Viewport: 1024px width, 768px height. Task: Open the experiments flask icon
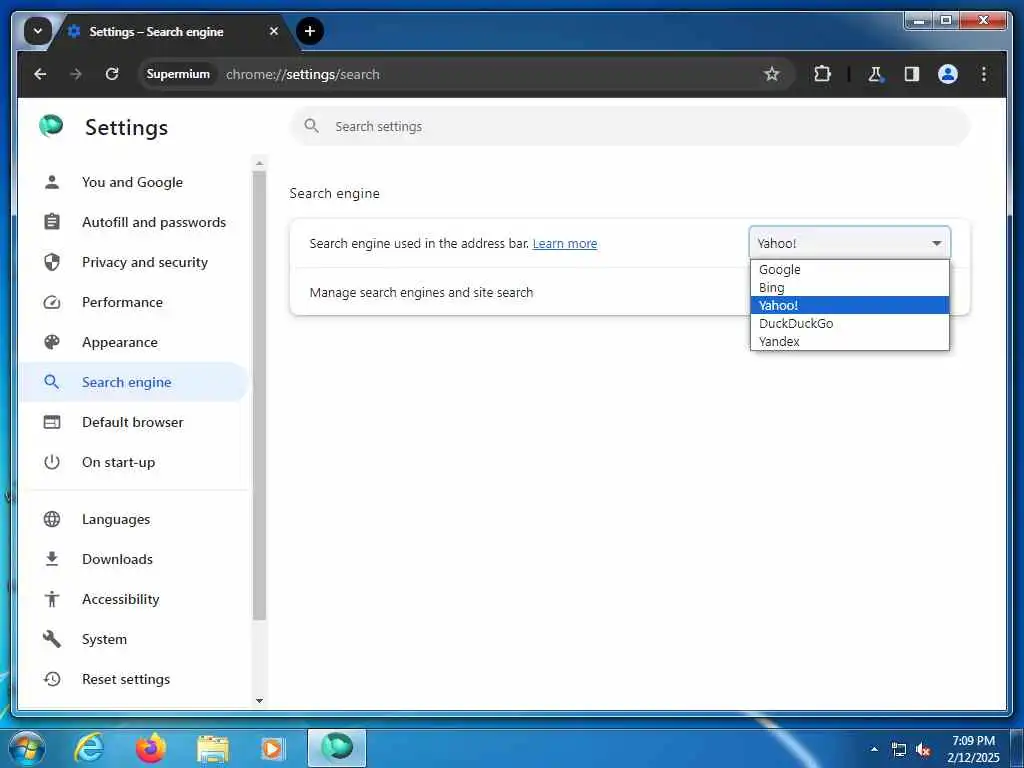coord(875,74)
